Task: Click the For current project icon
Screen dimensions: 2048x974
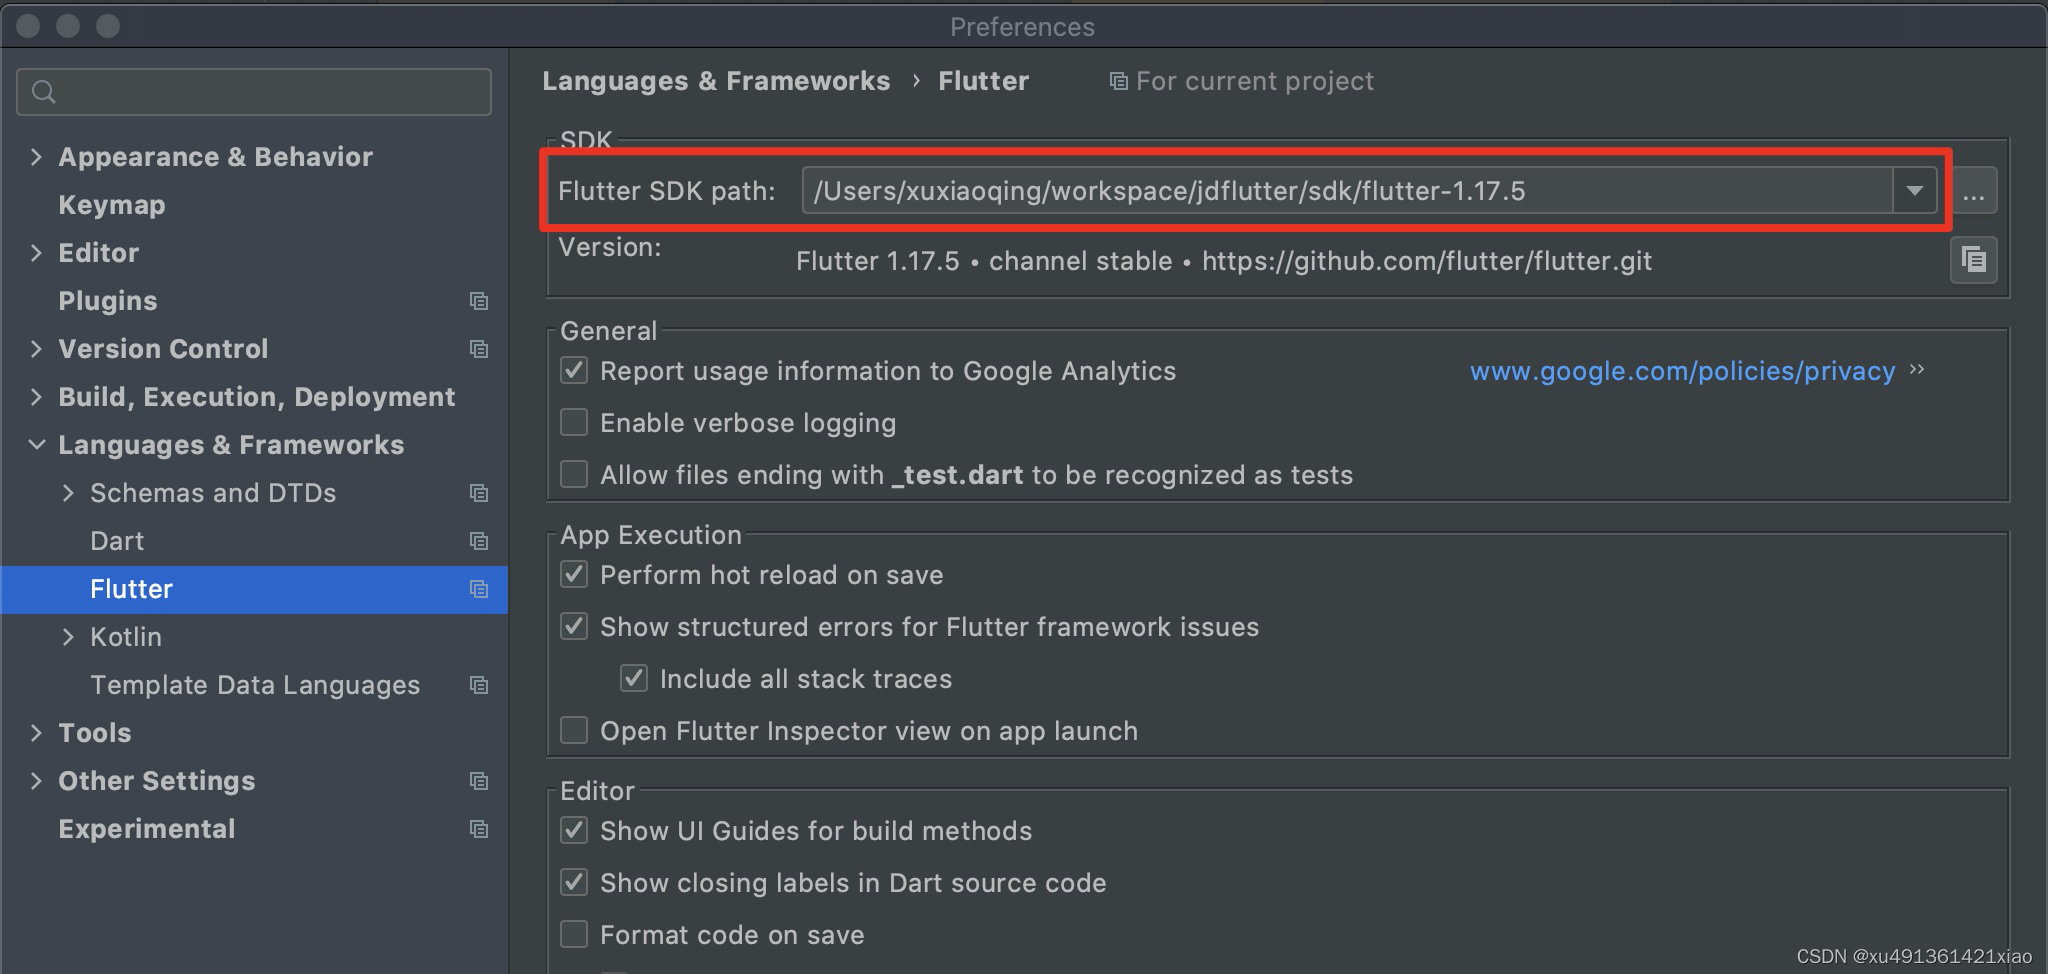Action: tap(1119, 81)
